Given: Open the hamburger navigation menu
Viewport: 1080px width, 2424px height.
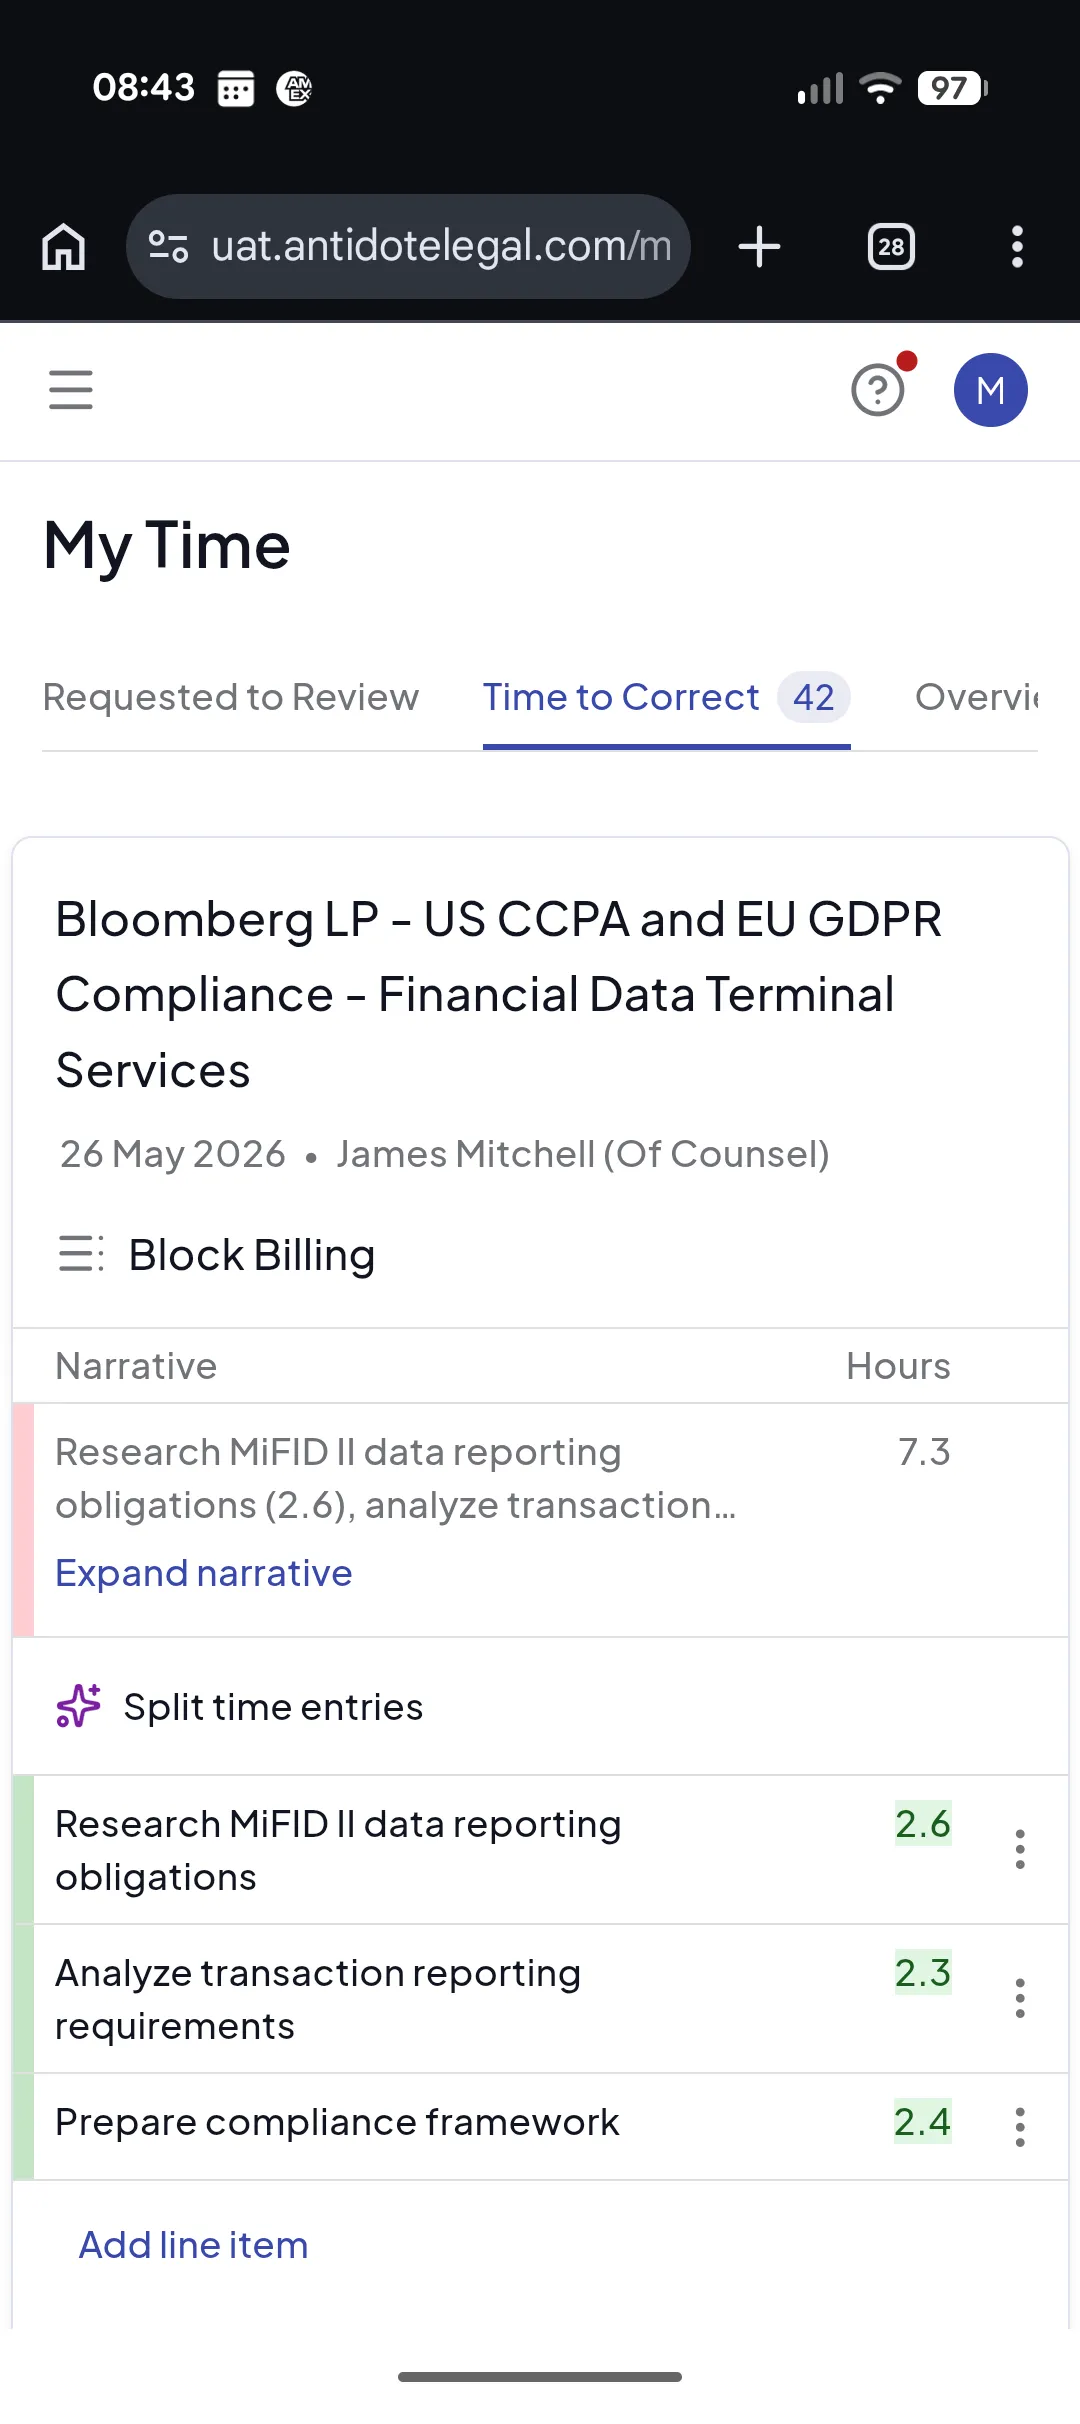Looking at the screenshot, I should pos(71,390).
